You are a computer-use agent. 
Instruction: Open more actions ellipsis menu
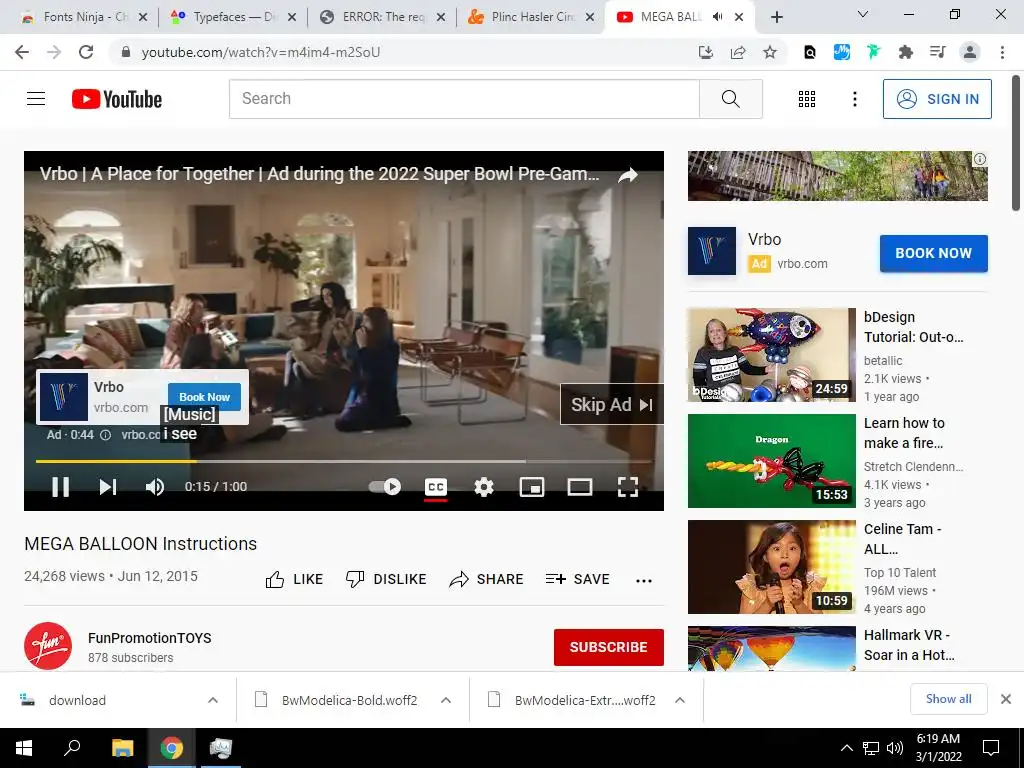pyautogui.click(x=644, y=581)
